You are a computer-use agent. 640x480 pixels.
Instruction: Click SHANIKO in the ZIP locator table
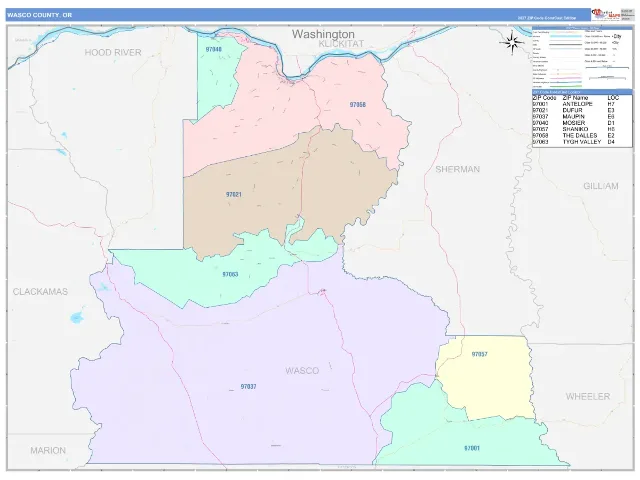tap(575, 129)
